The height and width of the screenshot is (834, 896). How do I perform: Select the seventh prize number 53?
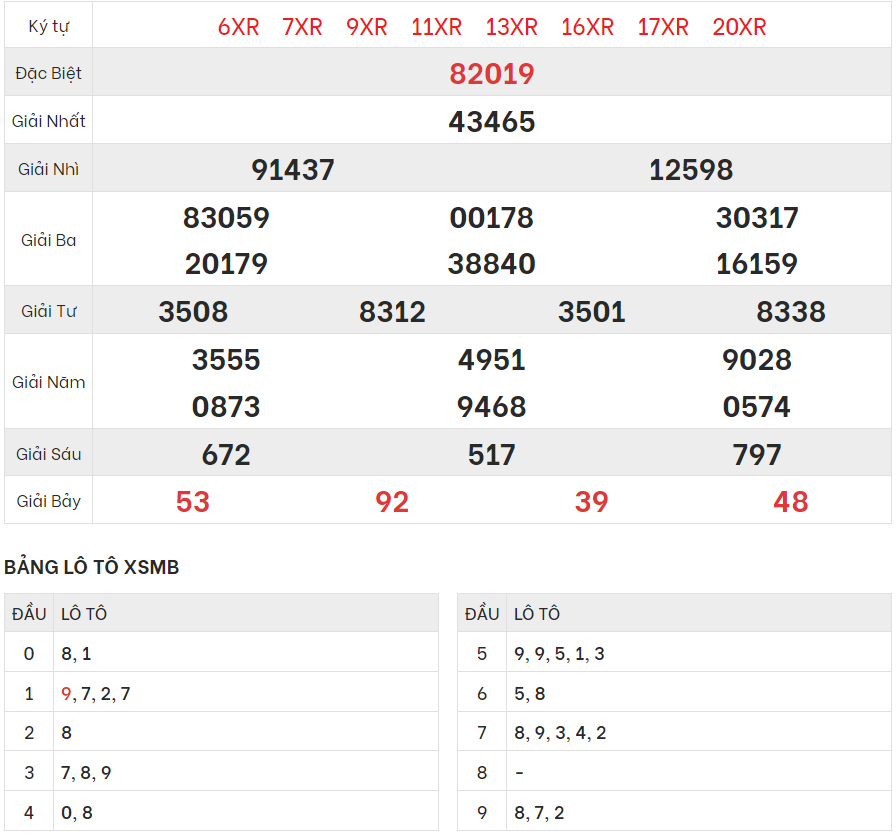click(x=193, y=502)
